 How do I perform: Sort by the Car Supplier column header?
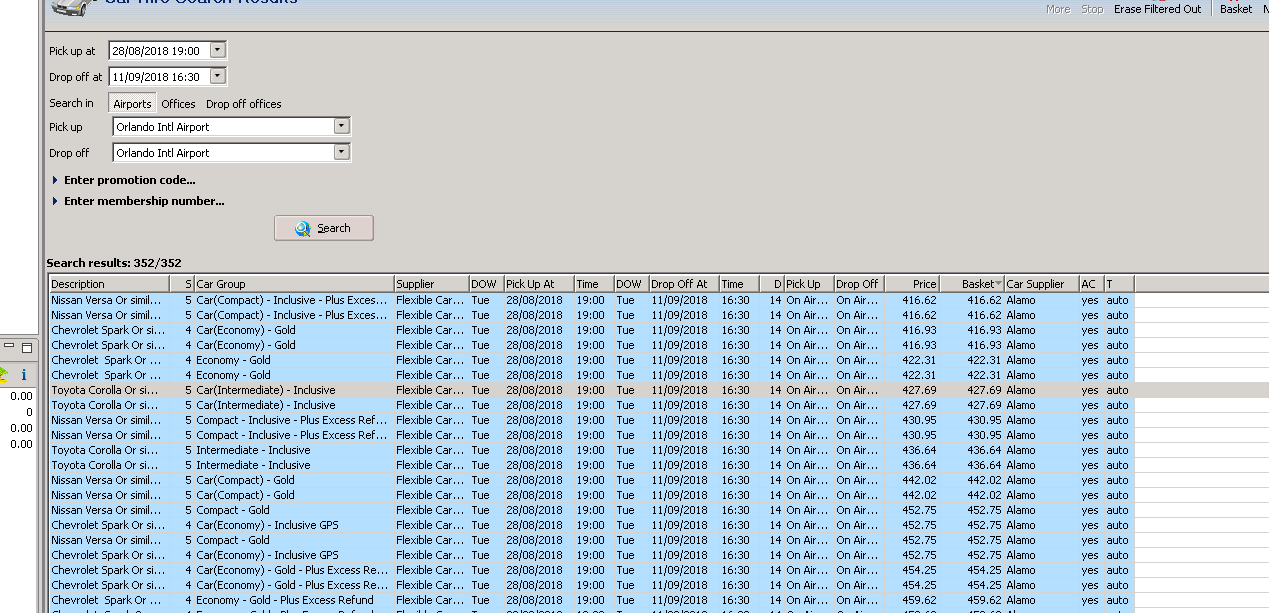pyautogui.click(x=1041, y=284)
